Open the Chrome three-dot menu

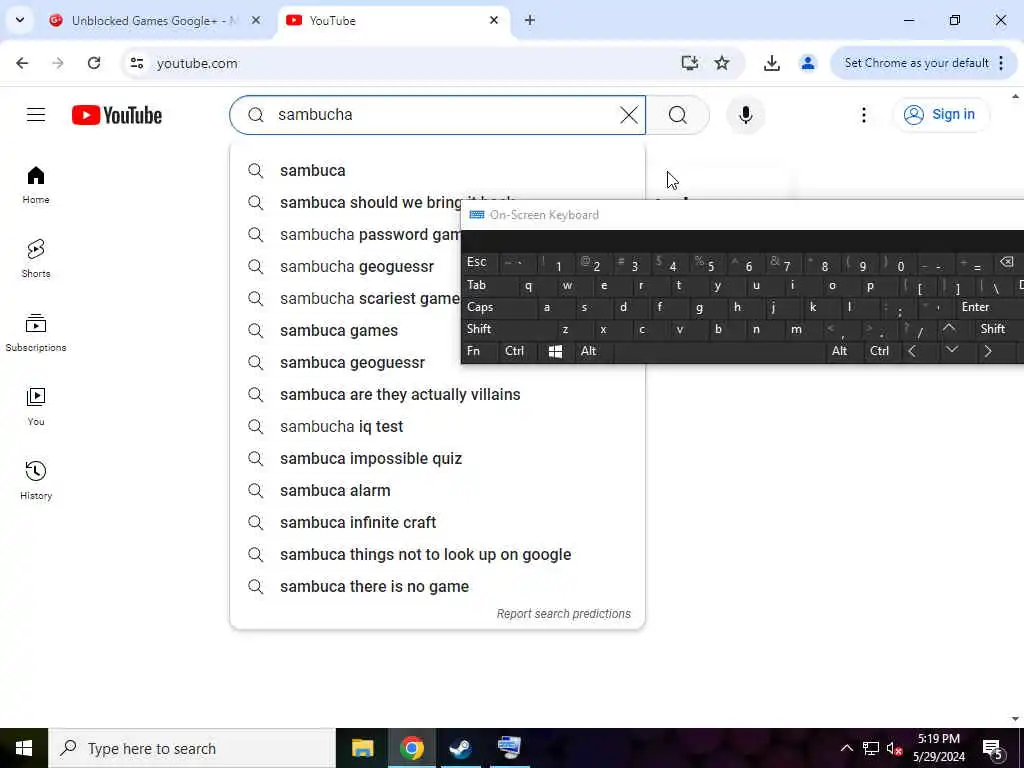[1001, 63]
